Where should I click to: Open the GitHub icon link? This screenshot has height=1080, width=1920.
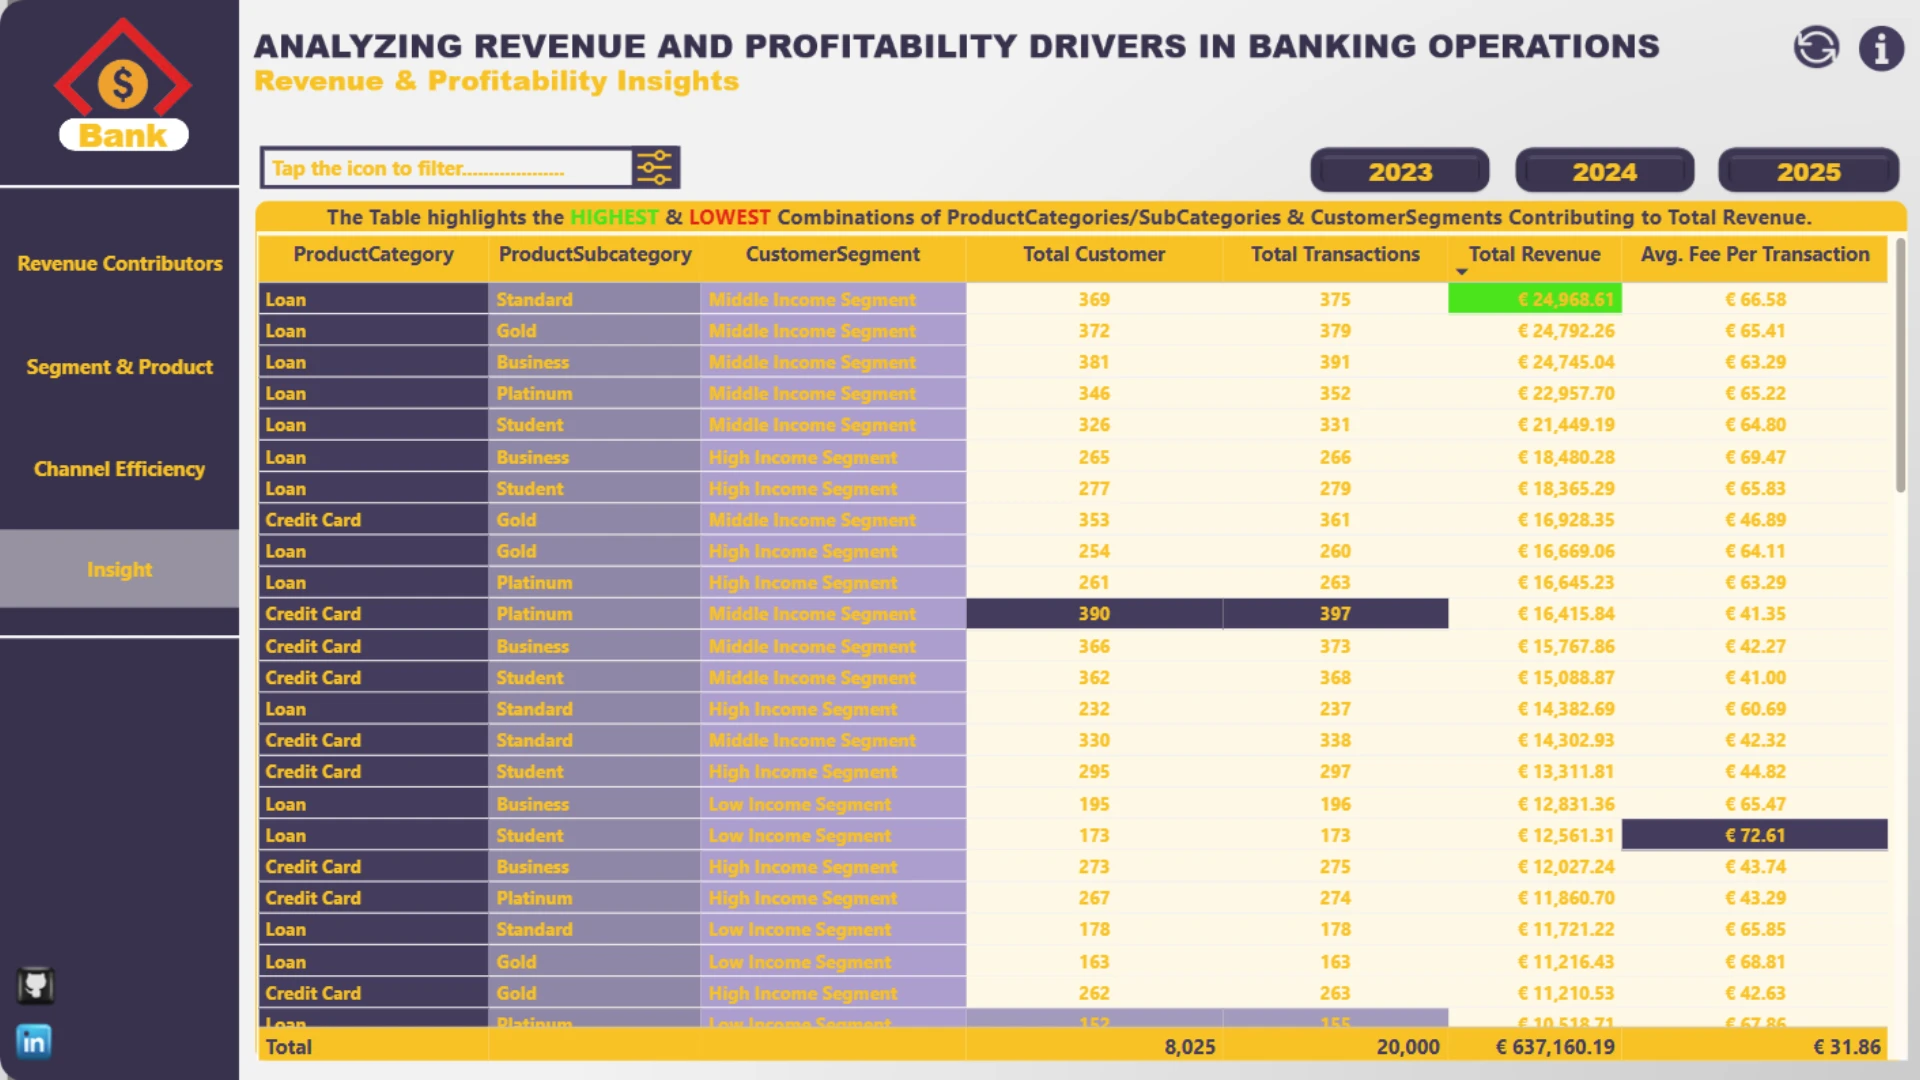coord(35,985)
